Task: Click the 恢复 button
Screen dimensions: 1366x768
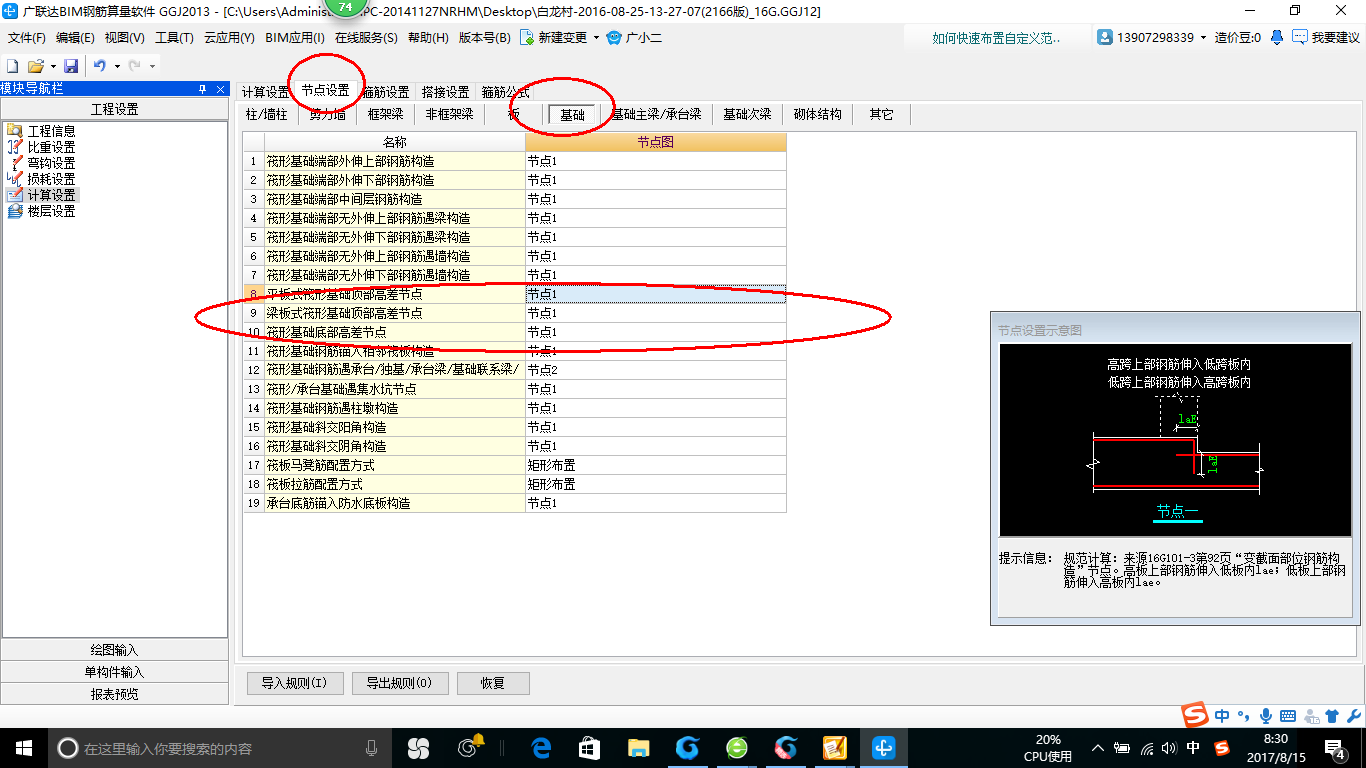Action: [493, 683]
